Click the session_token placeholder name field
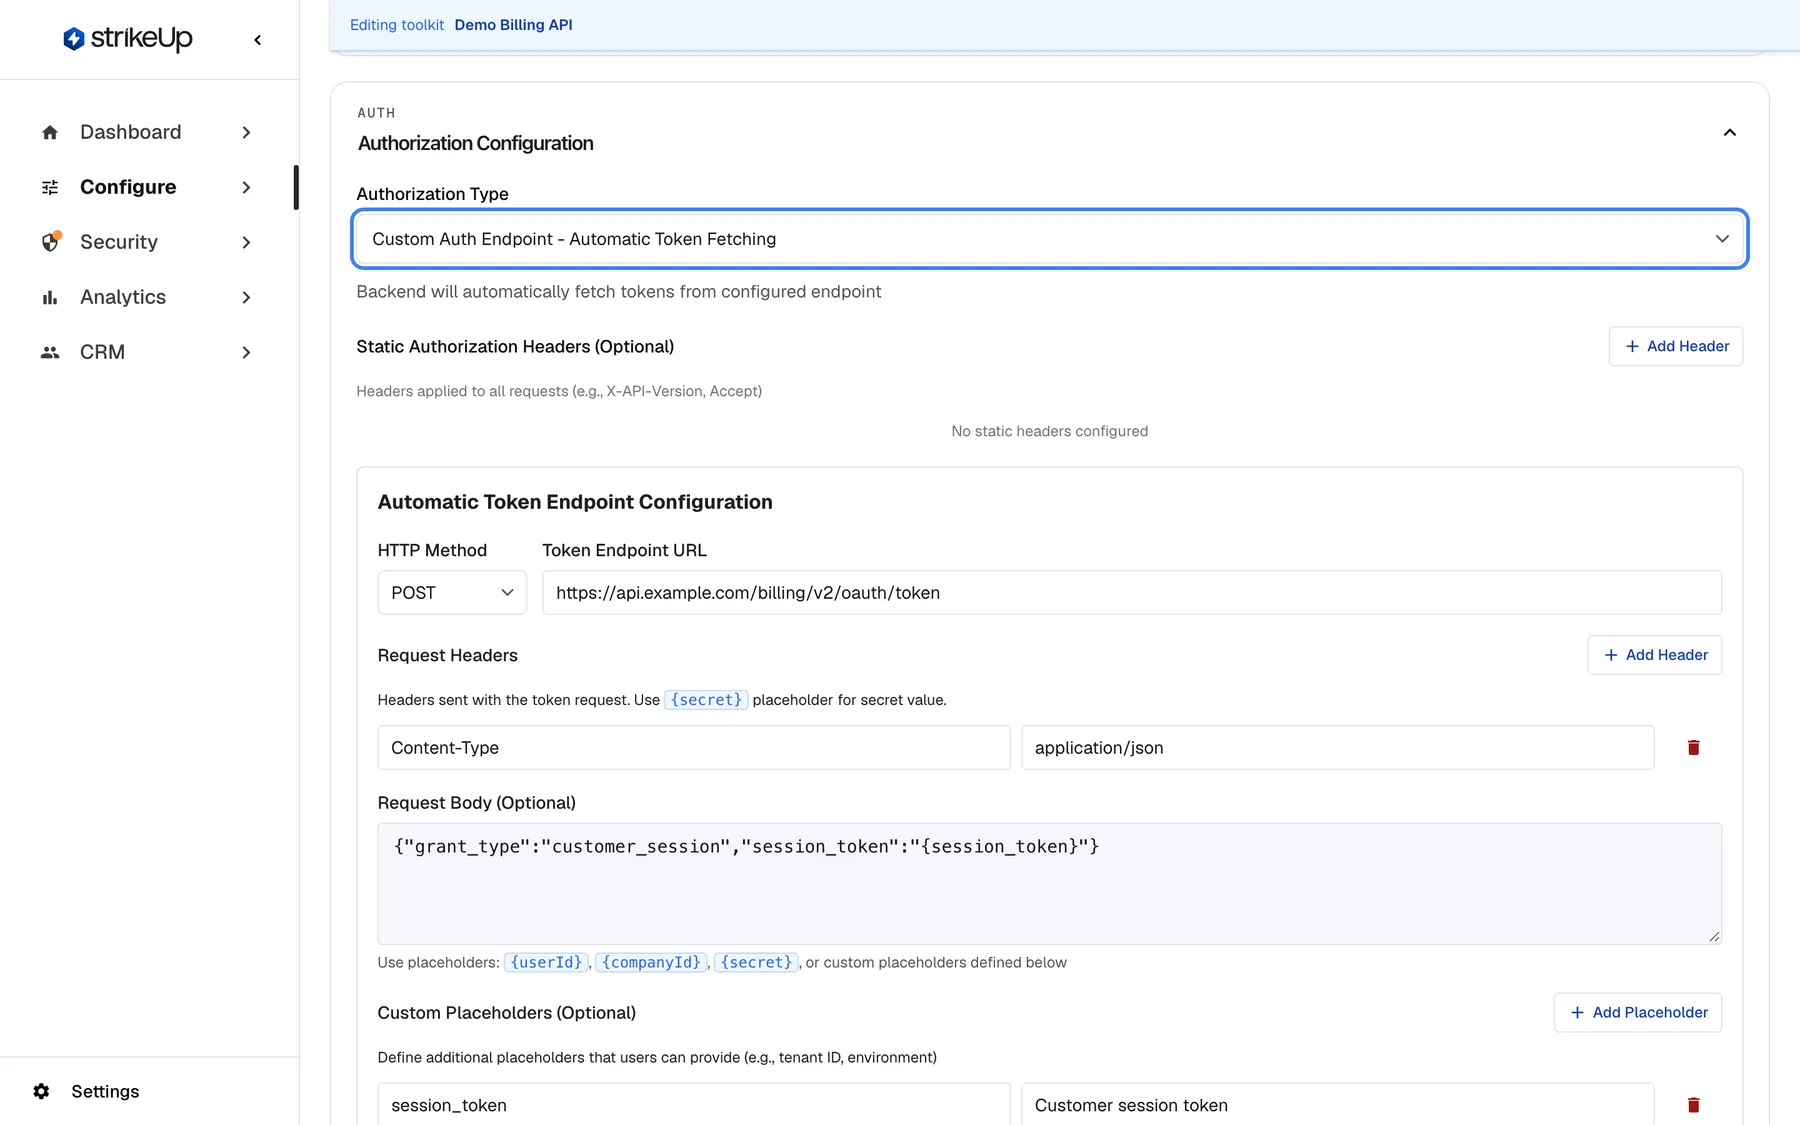 pos(694,1104)
